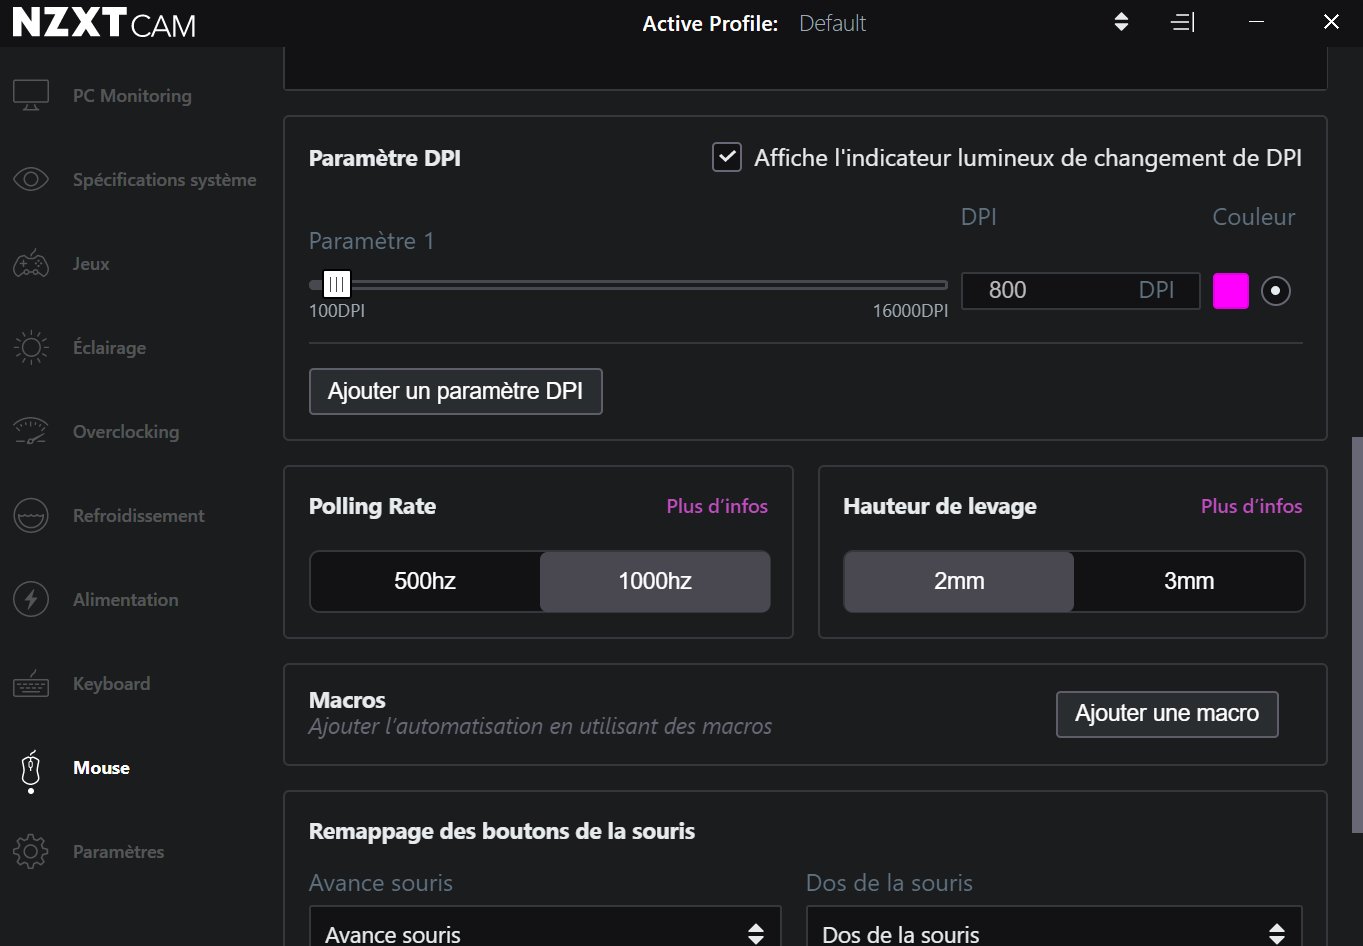
Task: Click the Overclocking gauge icon
Action: (x=31, y=432)
